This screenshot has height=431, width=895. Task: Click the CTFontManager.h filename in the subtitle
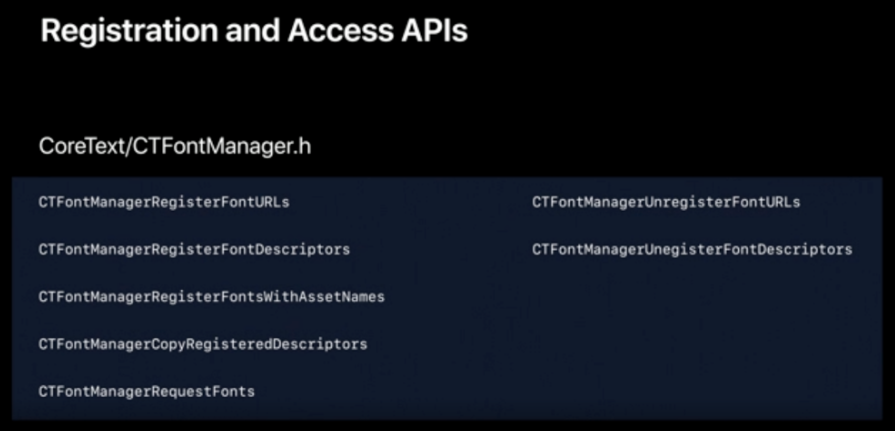click(x=222, y=146)
